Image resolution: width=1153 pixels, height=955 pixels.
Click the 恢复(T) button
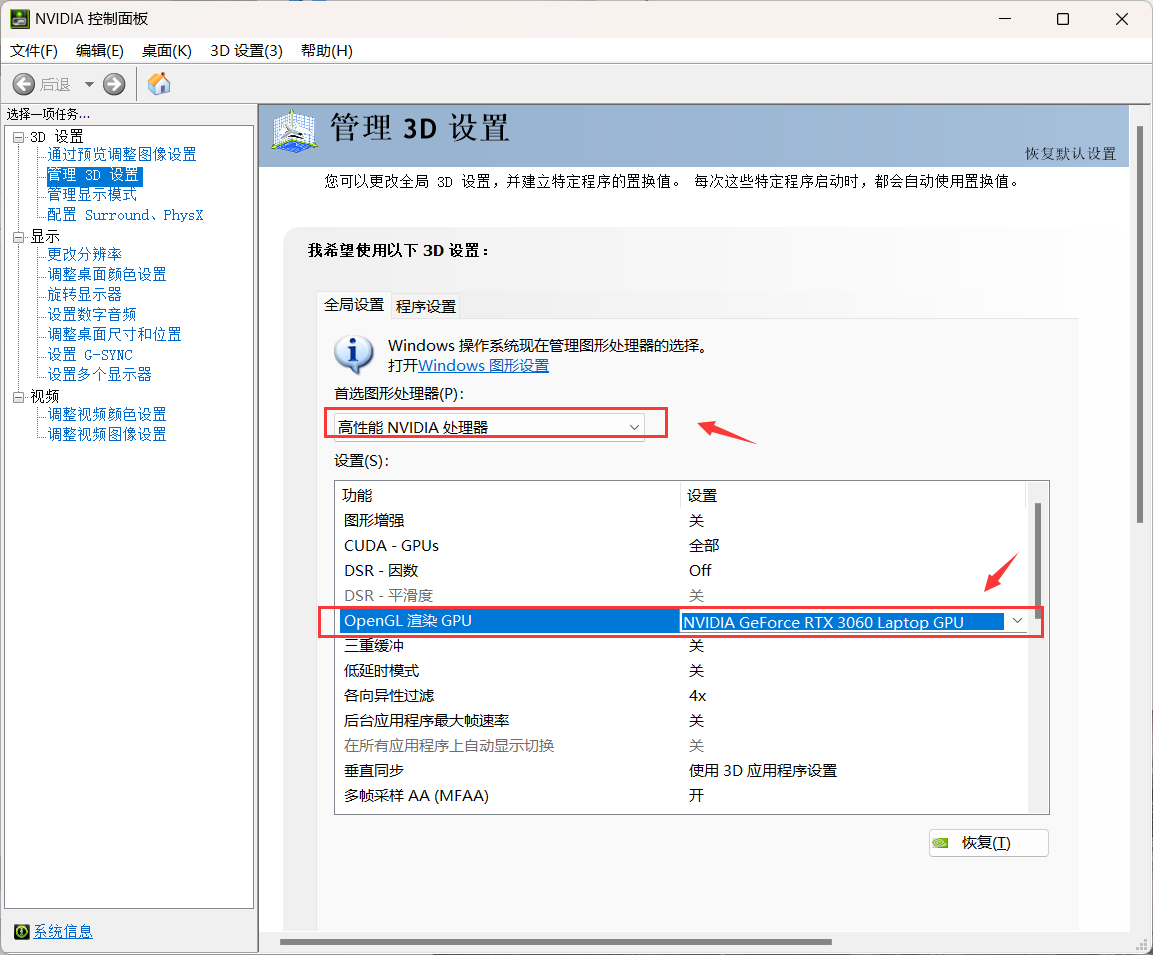coord(988,843)
